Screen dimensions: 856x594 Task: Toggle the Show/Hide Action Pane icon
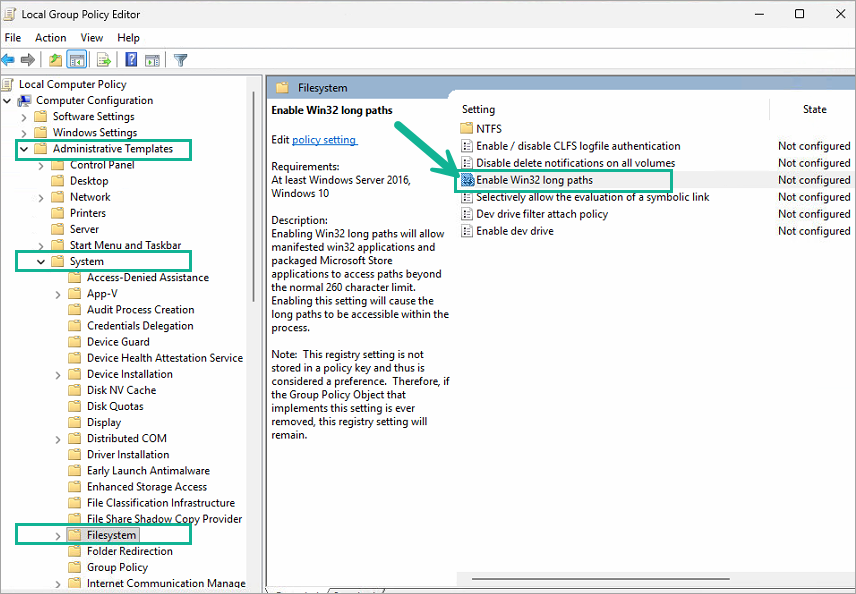tap(152, 60)
